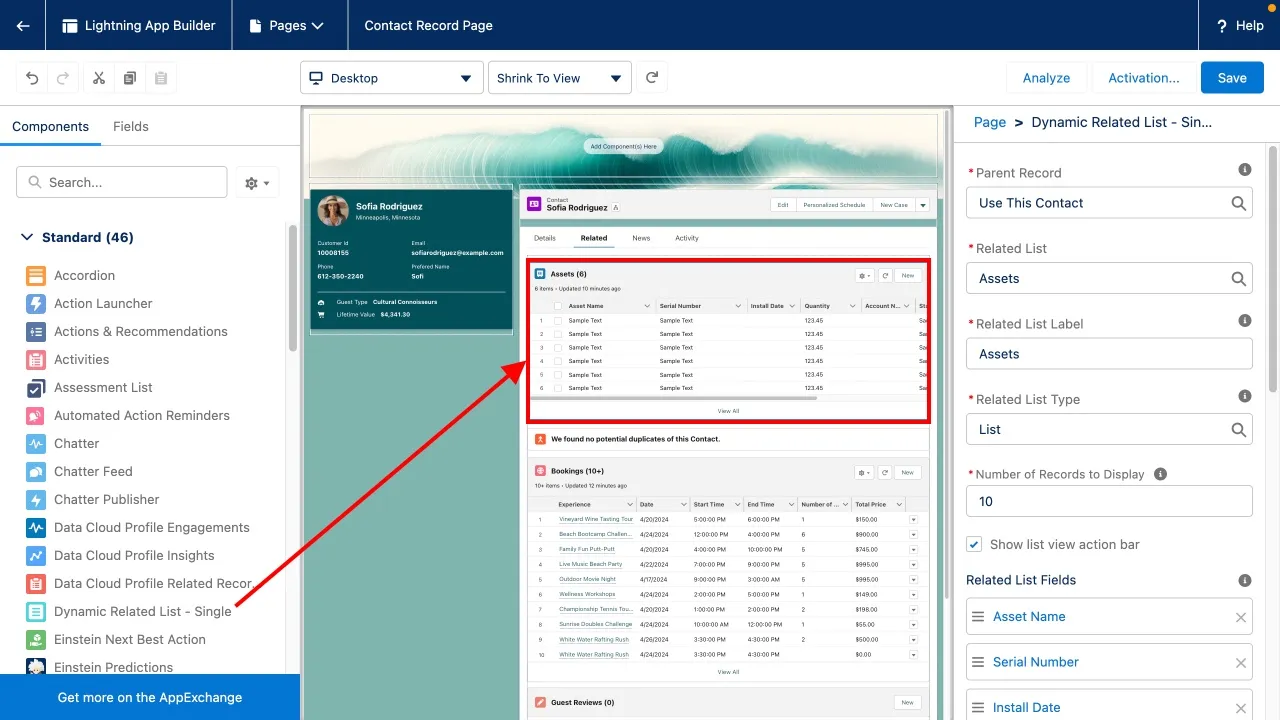This screenshot has width=1280, height=720.
Task: Switch to the Fields tab
Action: [x=130, y=127]
